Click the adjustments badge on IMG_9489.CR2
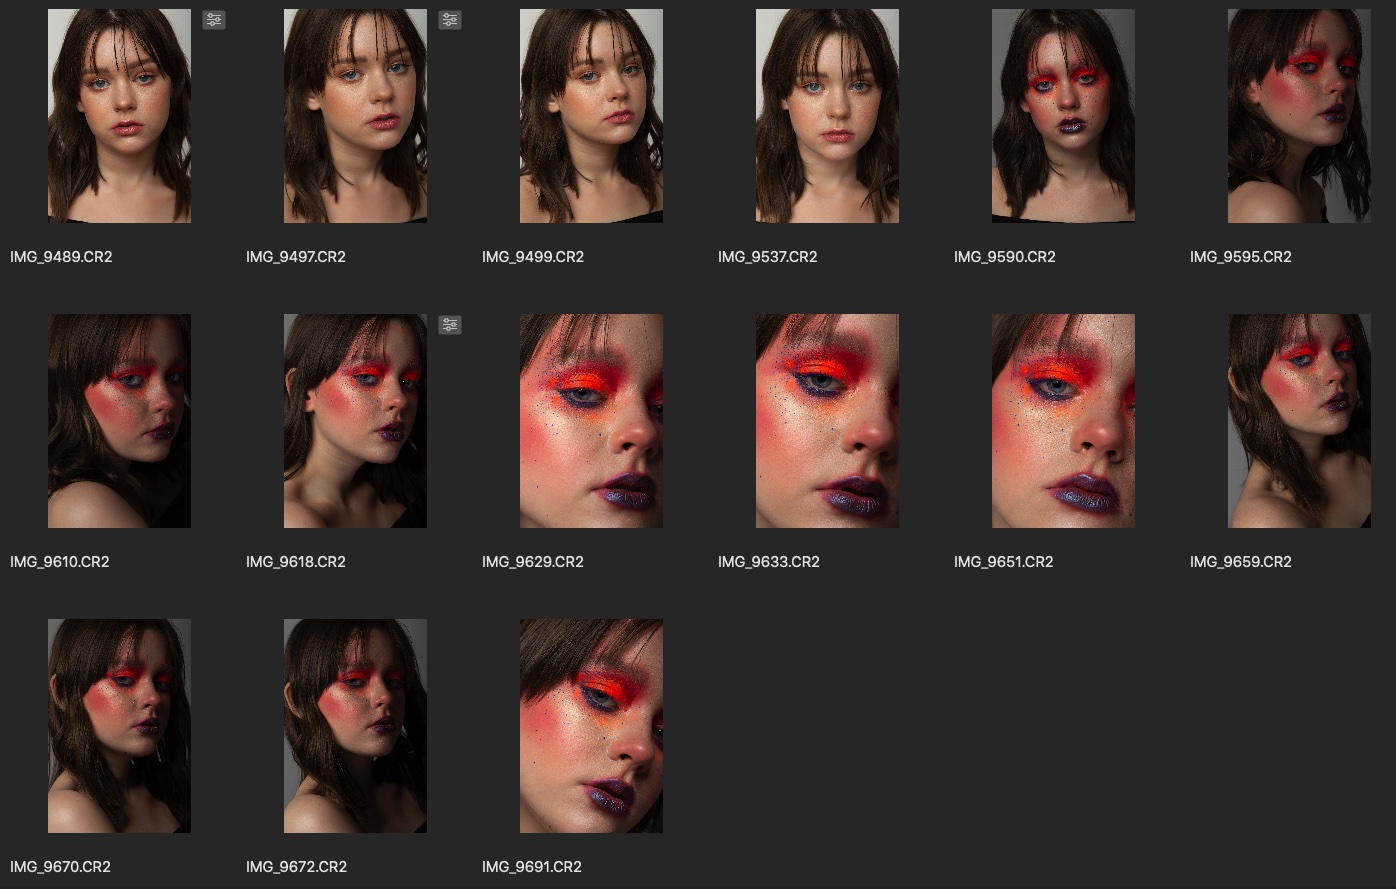 [214, 20]
